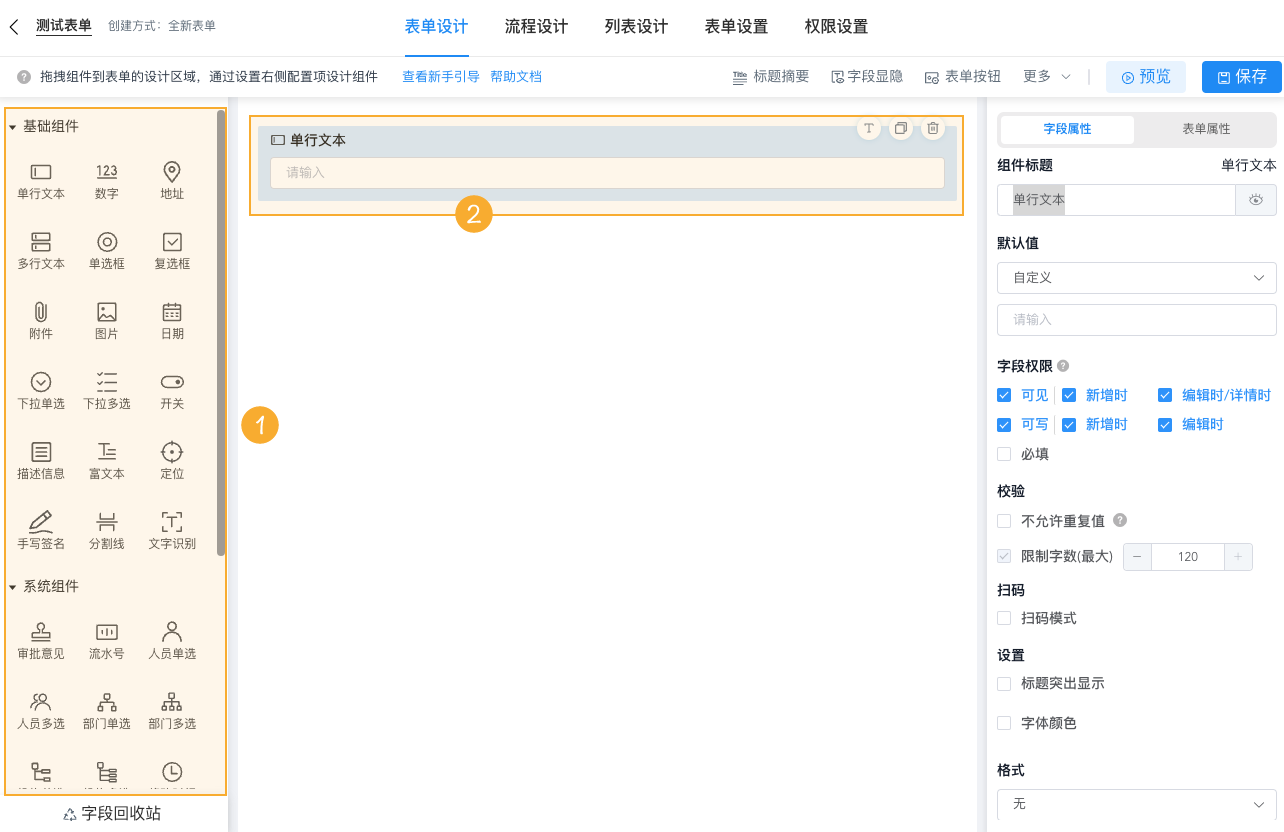The width and height of the screenshot is (1284, 832).
Task: Expand the 更多 toolbar menu
Action: [x=1046, y=76]
